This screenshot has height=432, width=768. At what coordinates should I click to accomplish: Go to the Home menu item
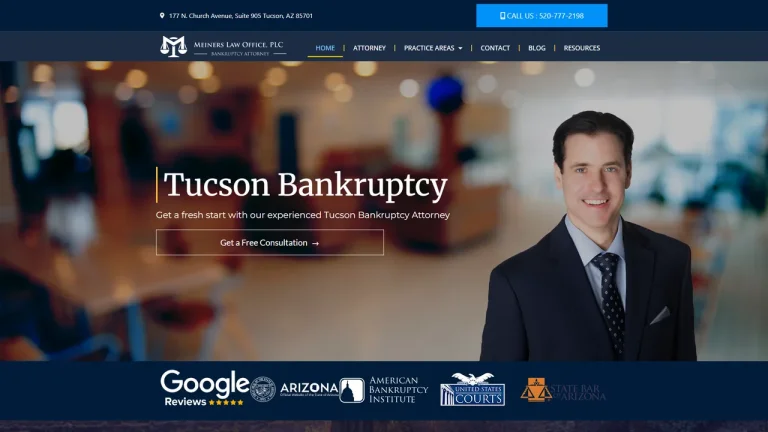point(325,48)
